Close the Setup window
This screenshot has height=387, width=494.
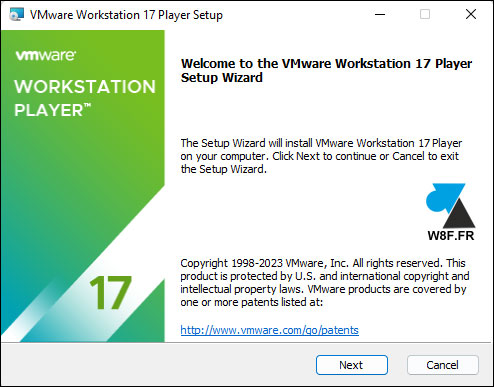click(471, 14)
